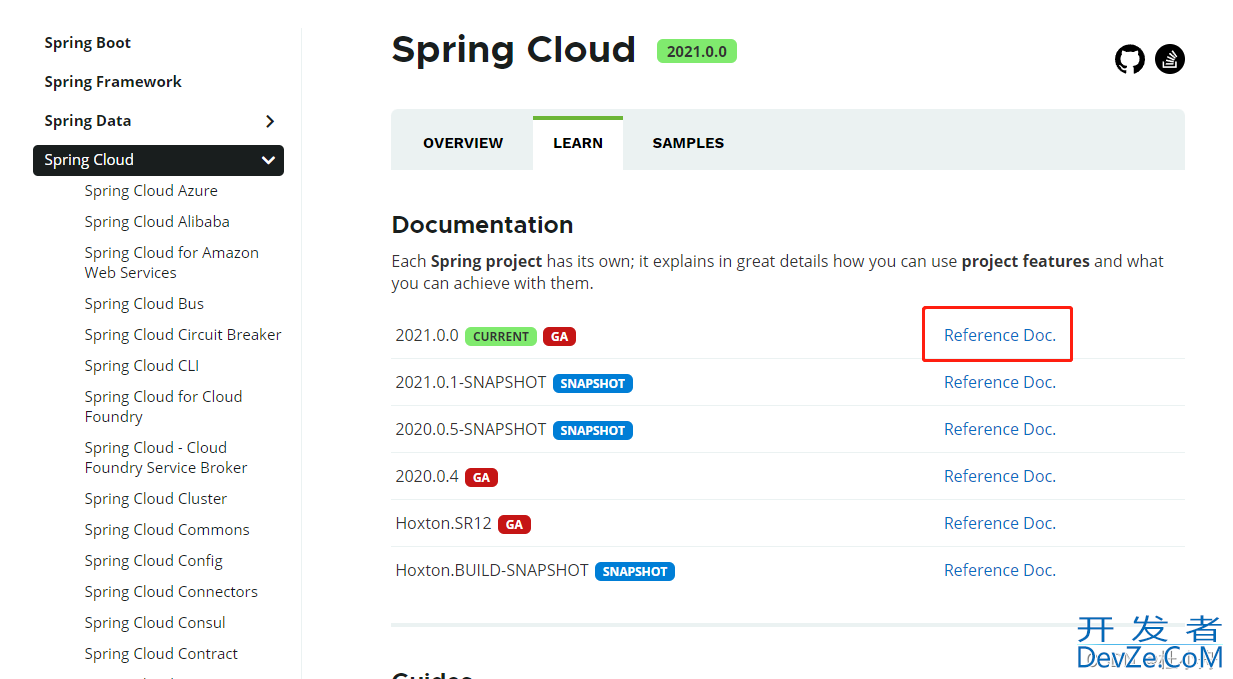Click the 2021.0.0 version badge beside title
Viewport: 1233px width, 679px height.
(697, 51)
